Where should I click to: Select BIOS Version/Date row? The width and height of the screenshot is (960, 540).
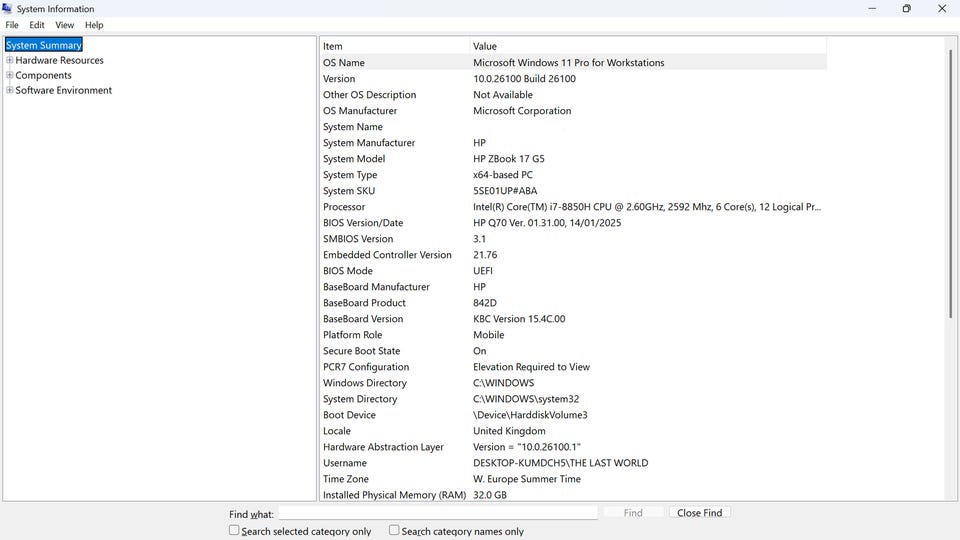tap(573, 223)
